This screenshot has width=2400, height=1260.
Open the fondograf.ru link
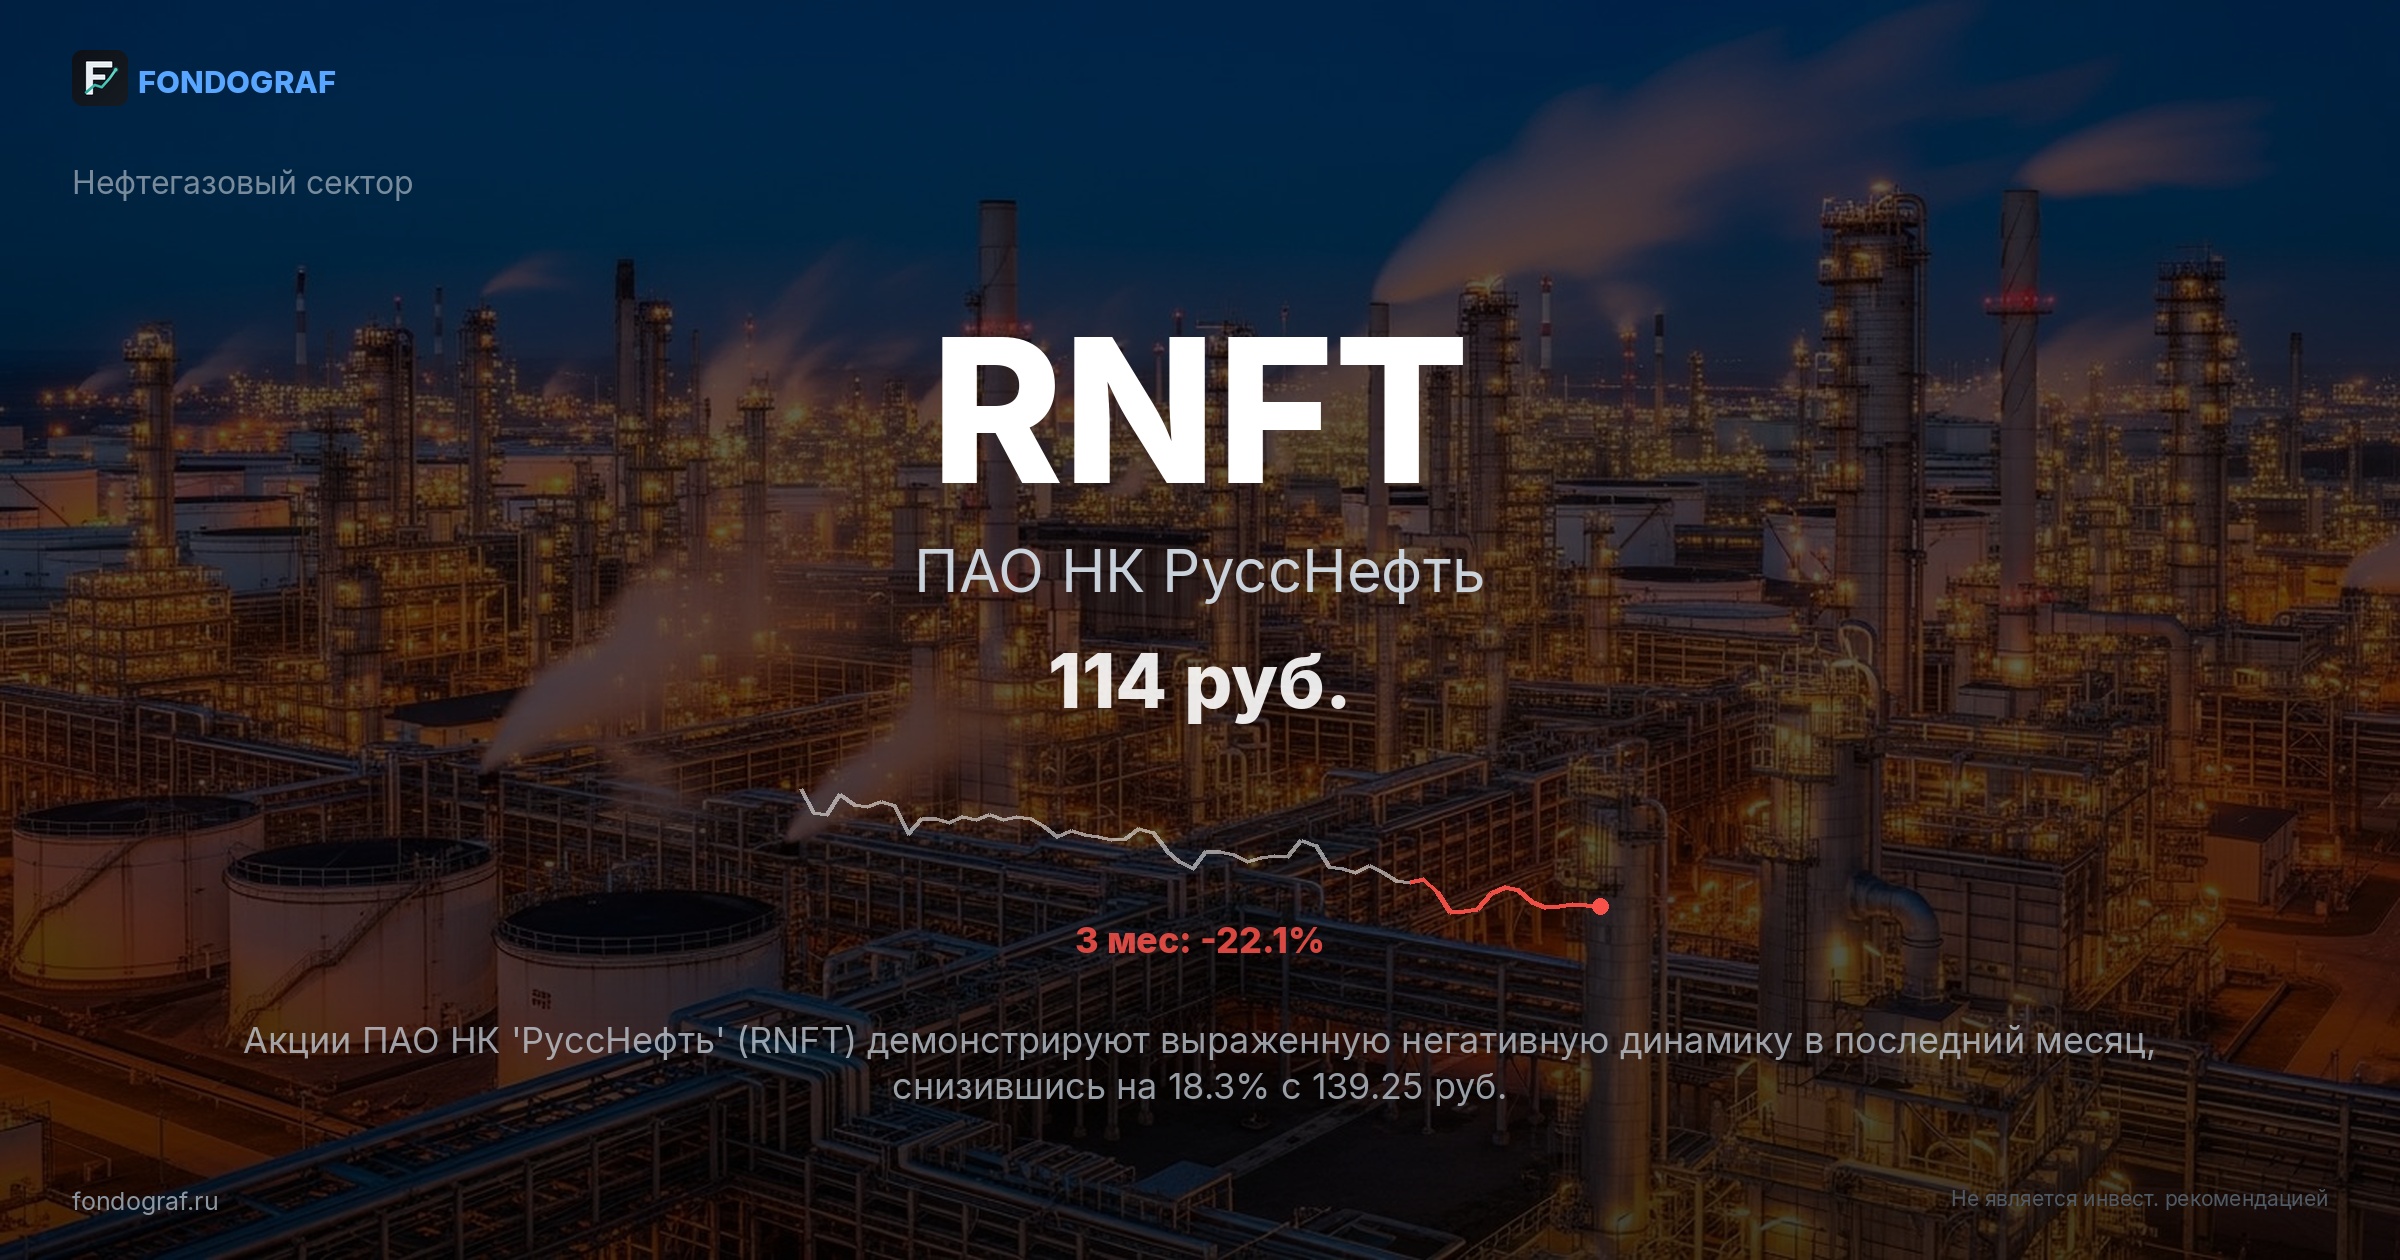click(x=145, y=1201)
